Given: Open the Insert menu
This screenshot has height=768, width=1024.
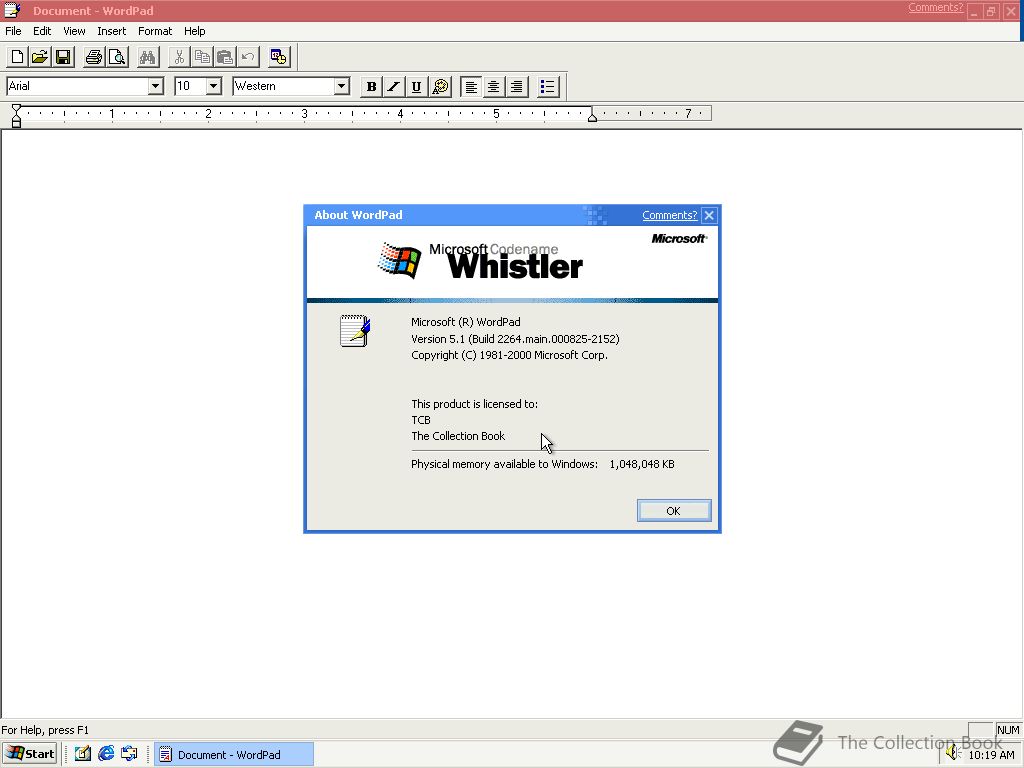Looking at the screenshot, I should point(112,31).
